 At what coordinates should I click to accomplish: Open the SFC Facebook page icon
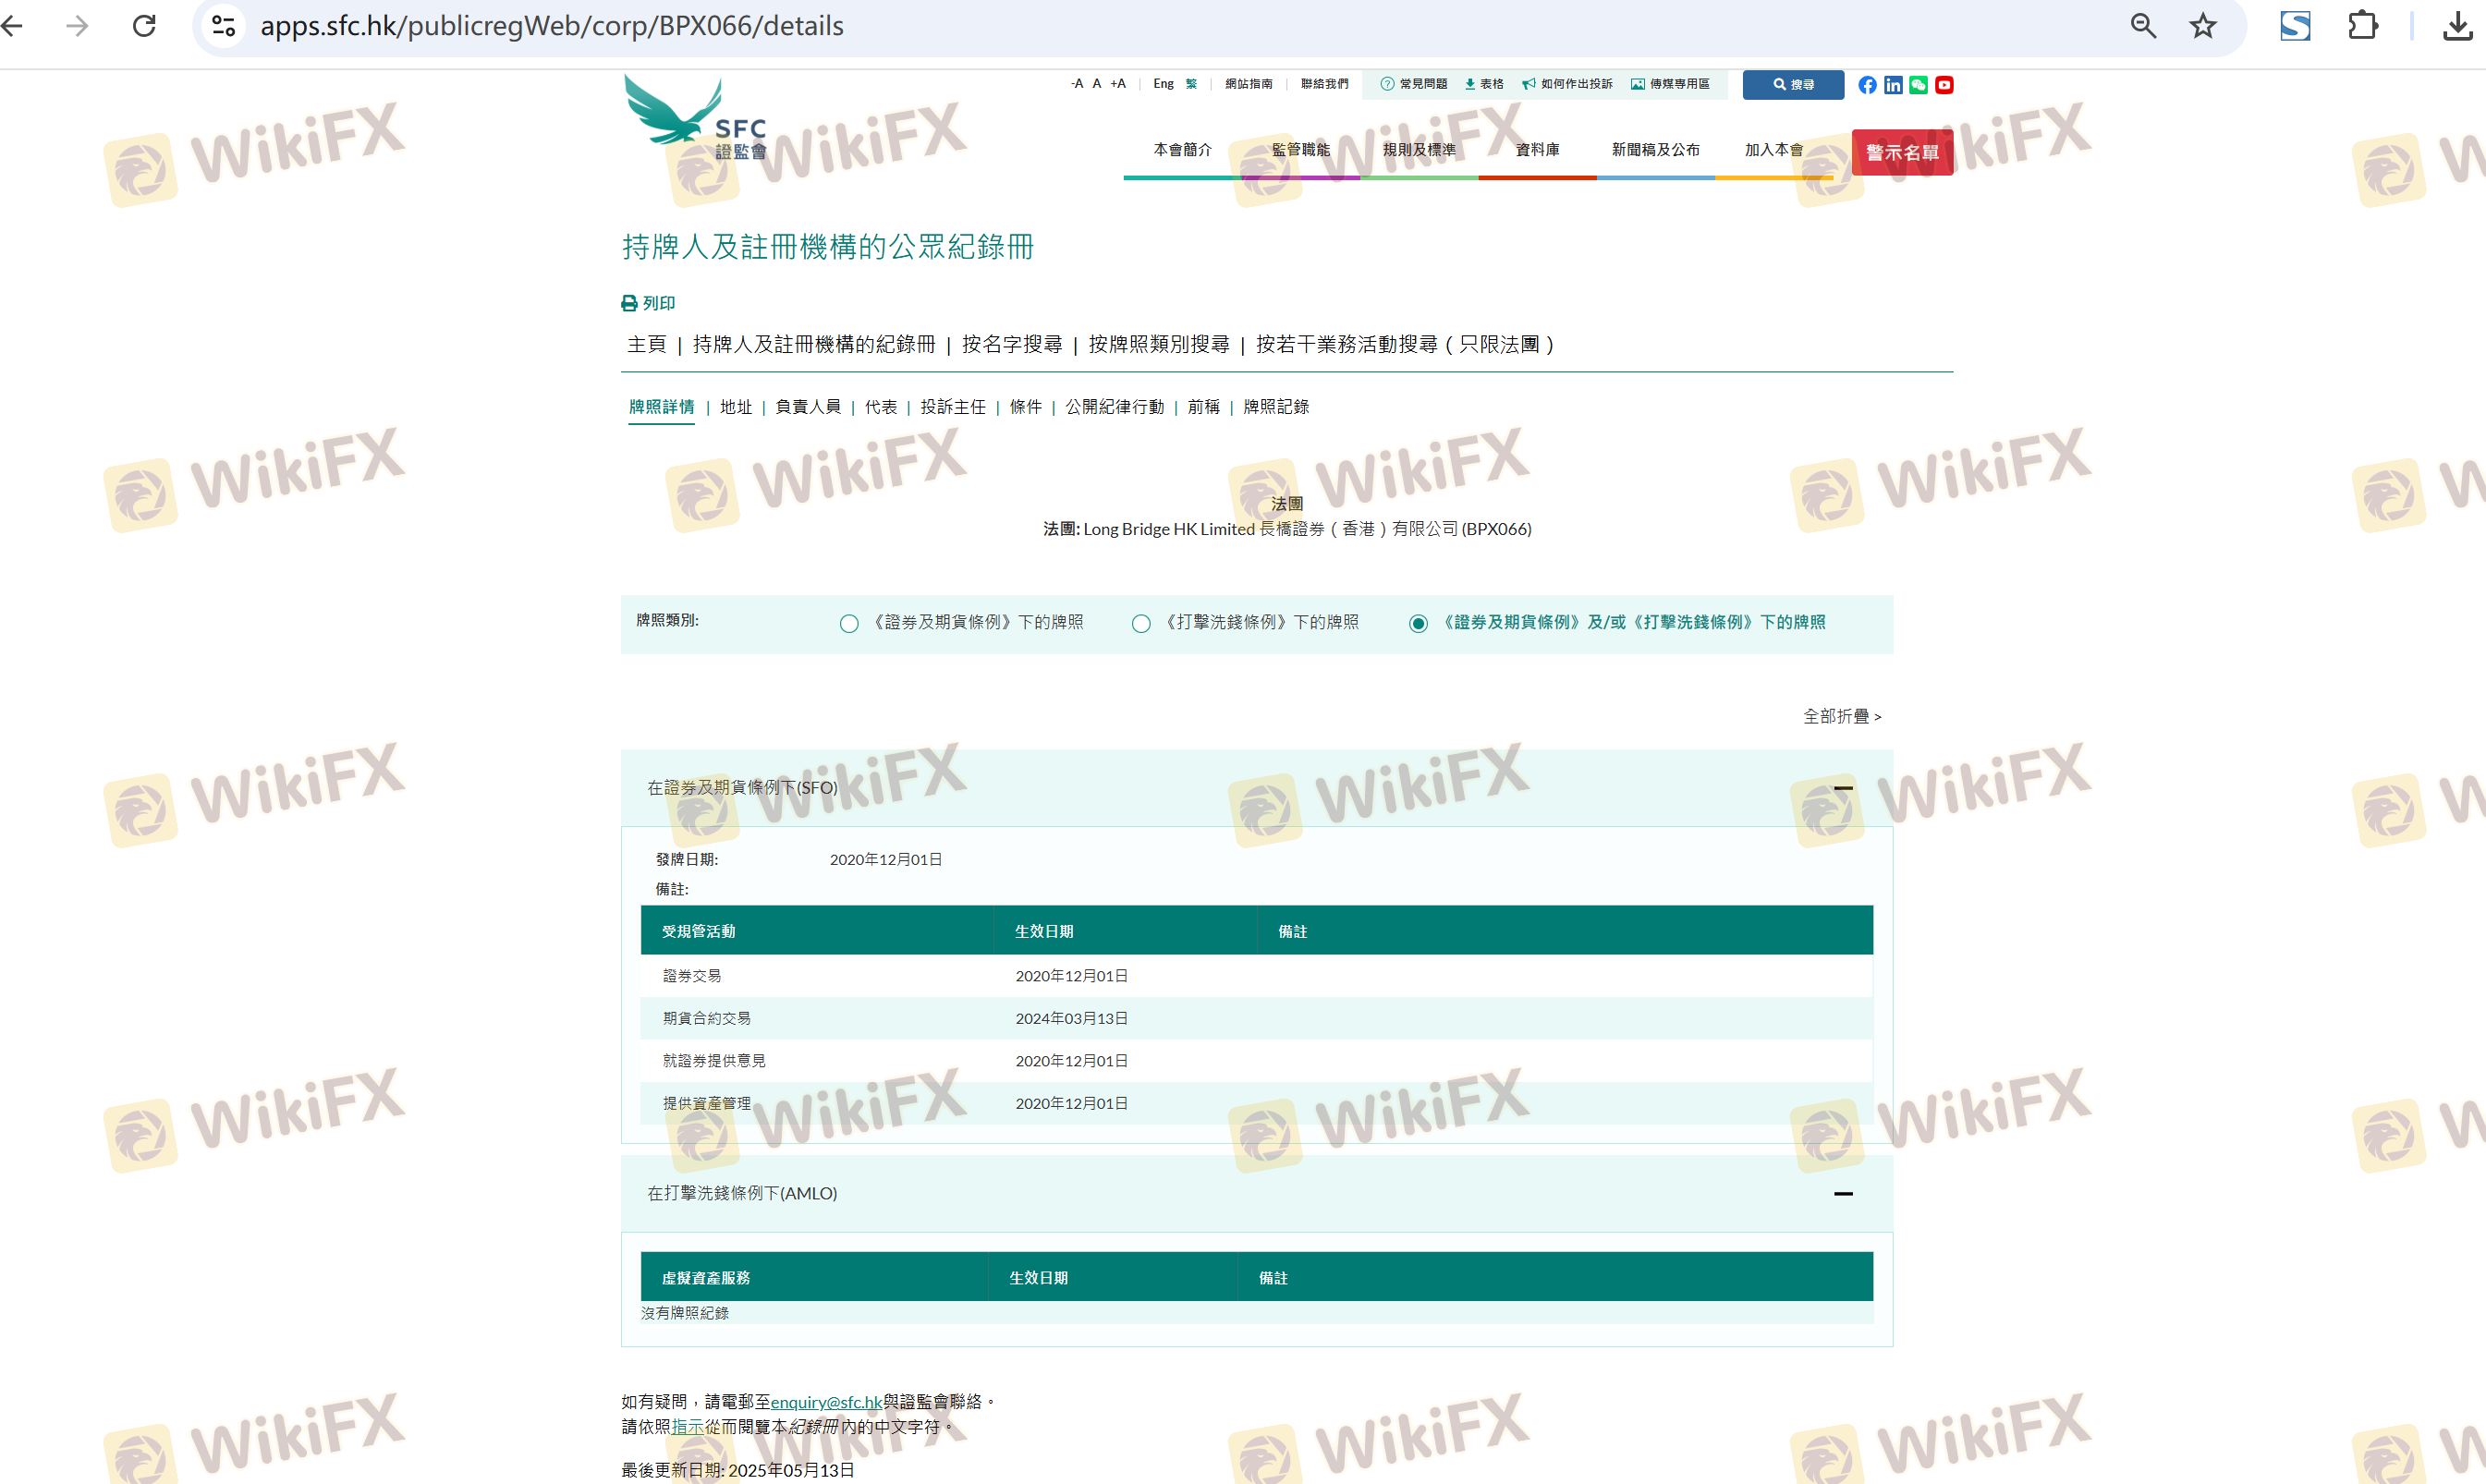pyautogui.click(x=1866, y=85)
